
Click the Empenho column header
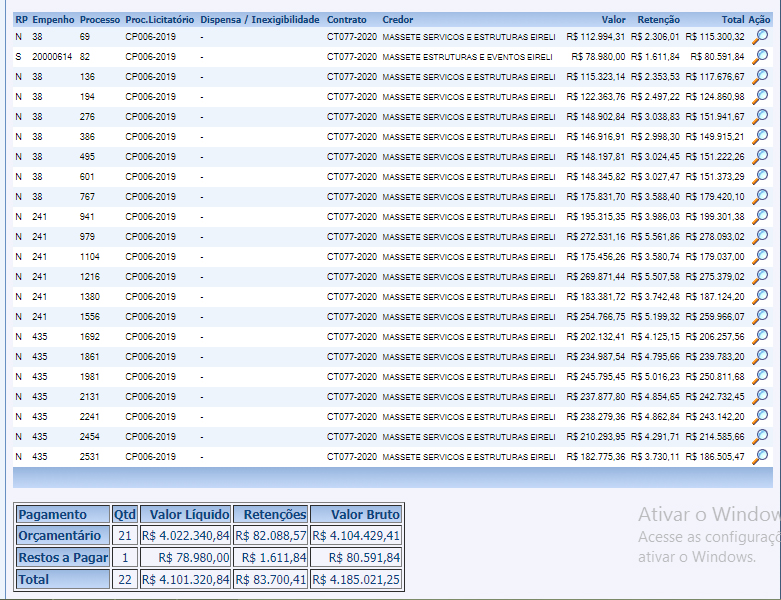tap(53, 20)
